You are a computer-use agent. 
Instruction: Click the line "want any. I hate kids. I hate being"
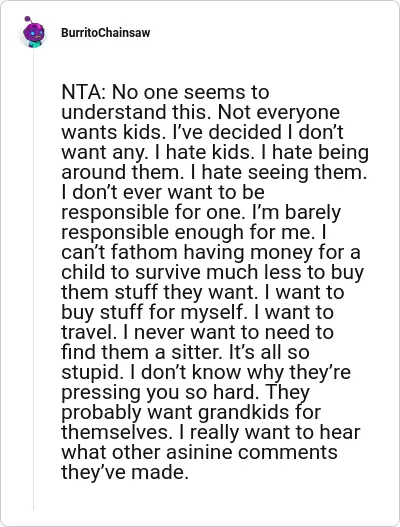point(215,152)
